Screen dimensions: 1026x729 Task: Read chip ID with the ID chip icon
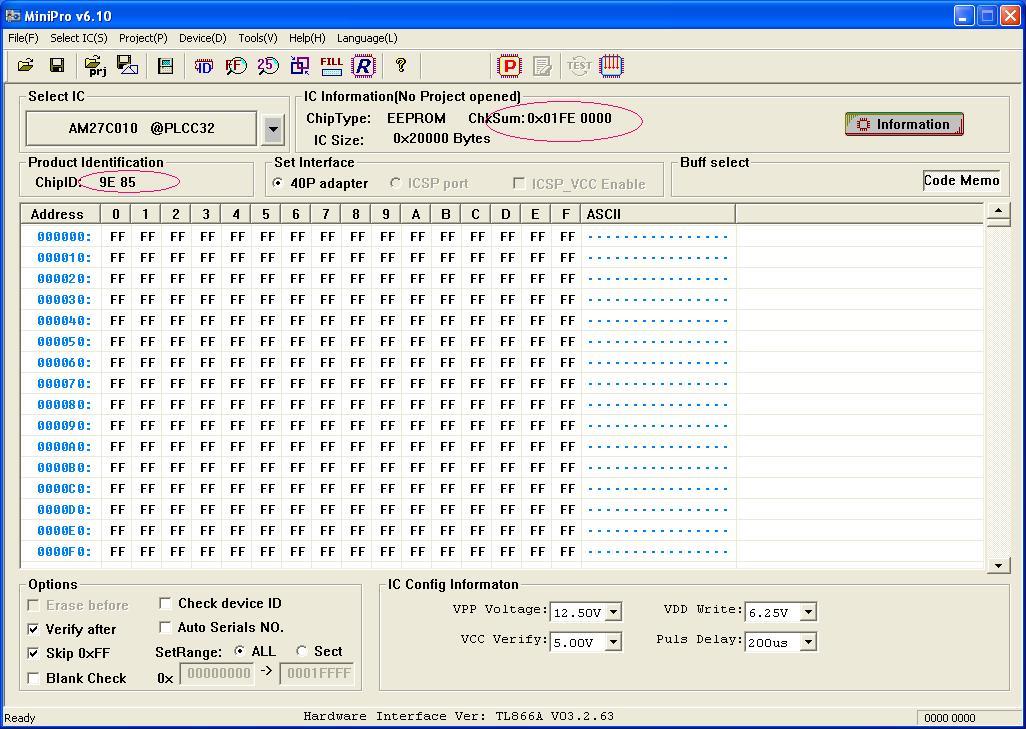pyautogui.click(x=203, y=65)
